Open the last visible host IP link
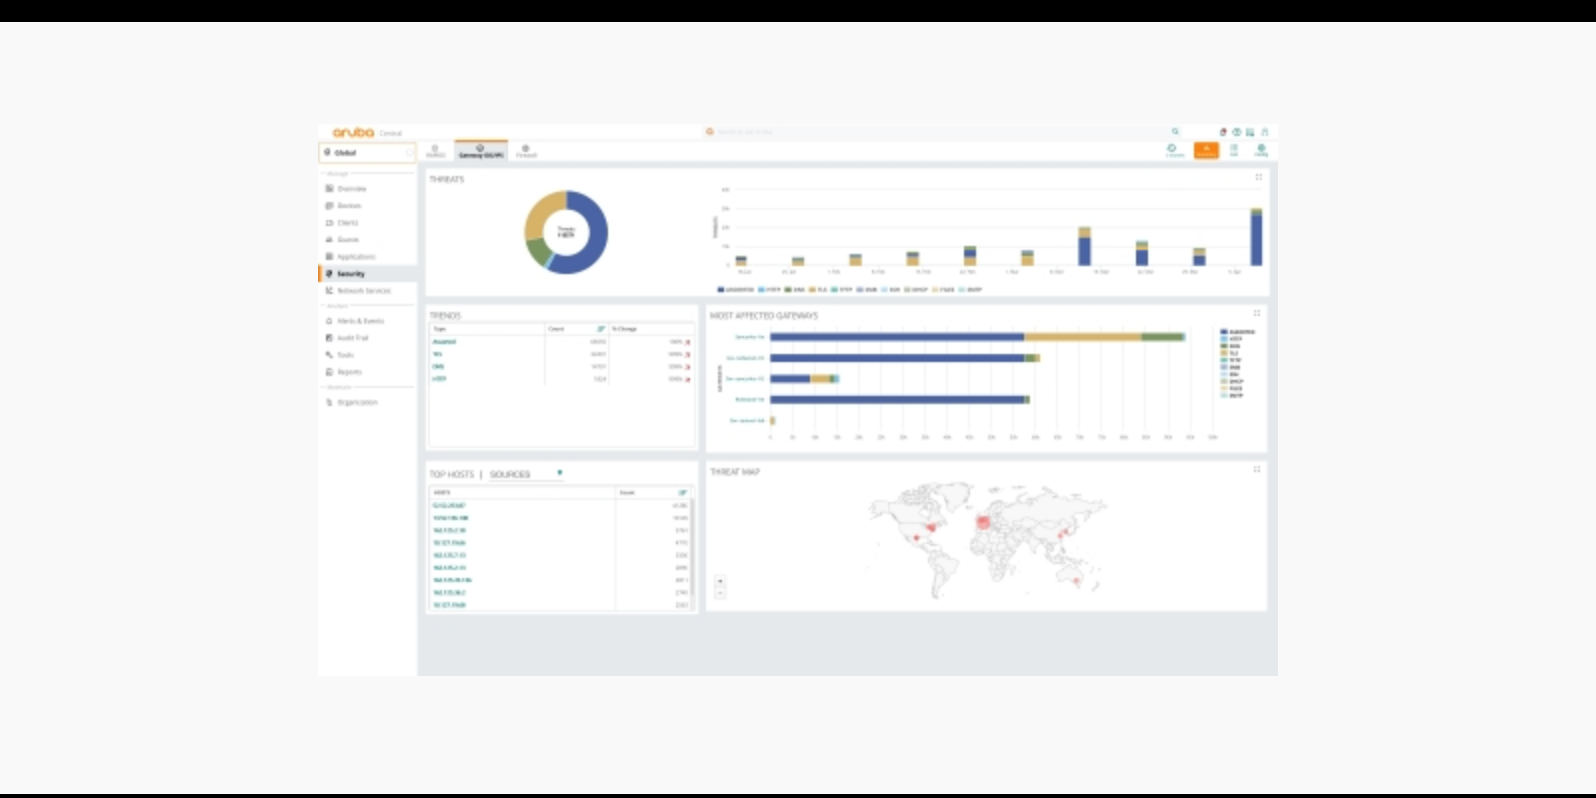This screenshot has height=798, width=1596. click(x=449, y=605)
